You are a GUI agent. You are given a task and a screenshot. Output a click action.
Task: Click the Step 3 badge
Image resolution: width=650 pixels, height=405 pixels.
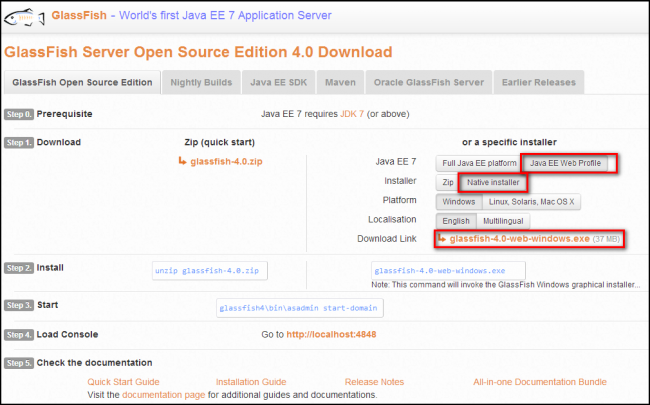19,306
